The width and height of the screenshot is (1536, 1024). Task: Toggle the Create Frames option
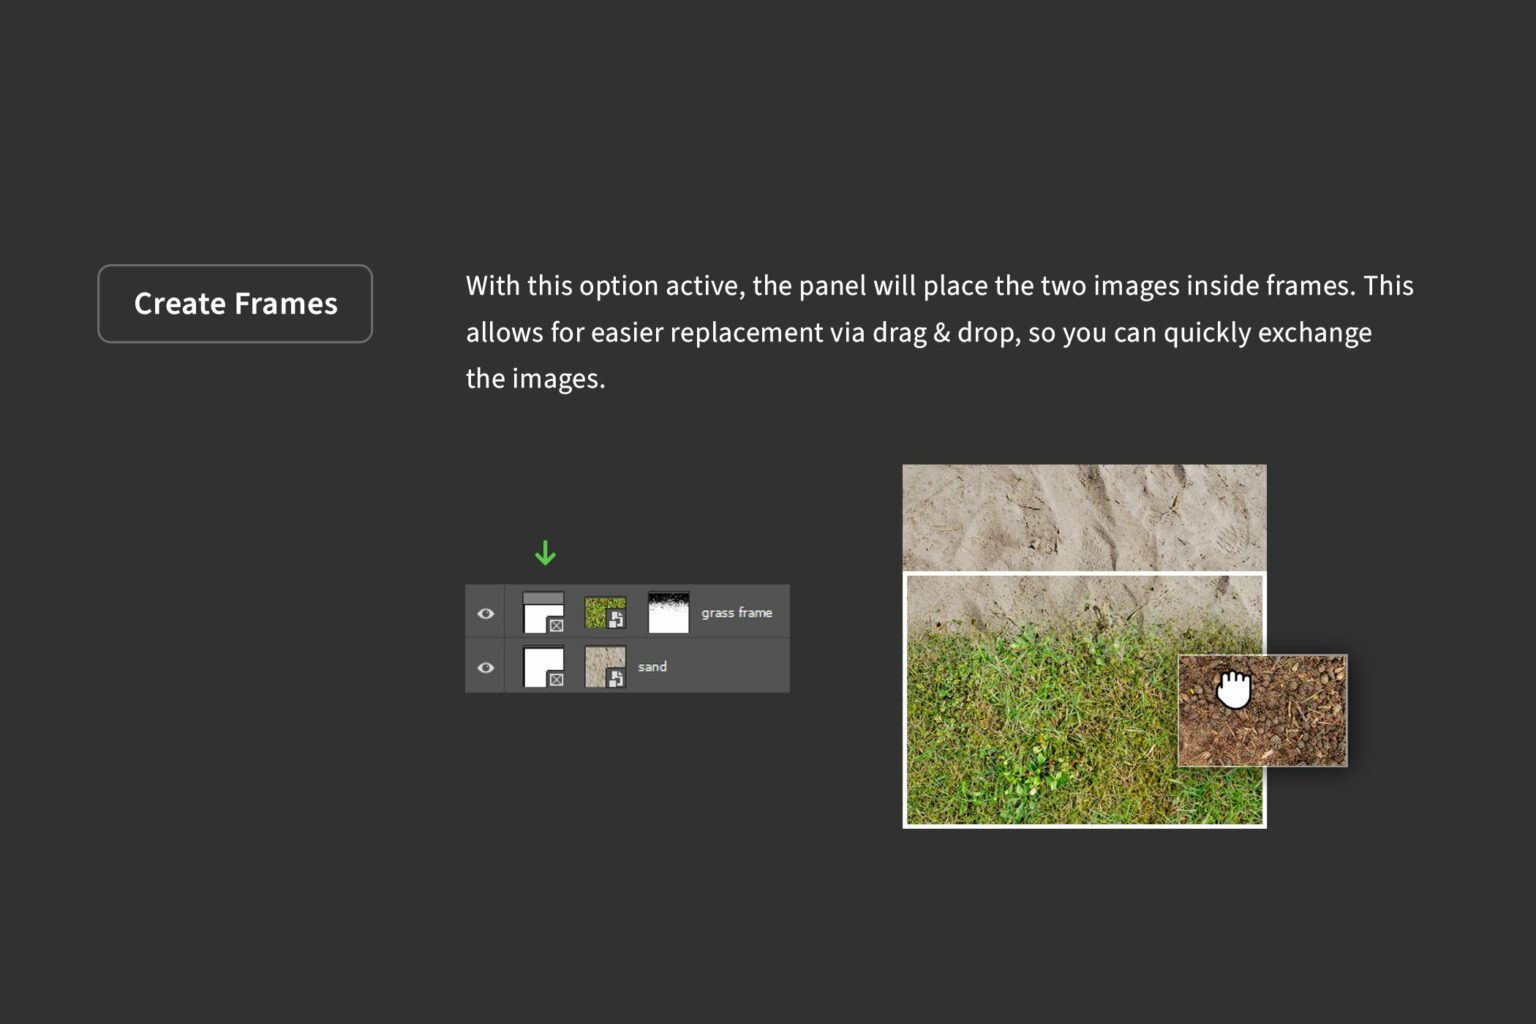point(235,303)
